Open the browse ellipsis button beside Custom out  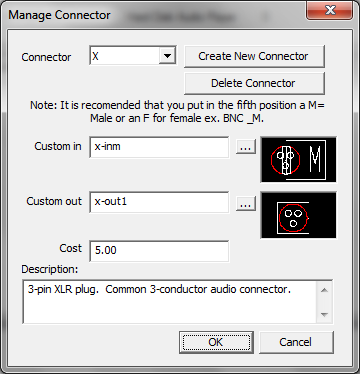pyautogui.click(x=246, y=203)
